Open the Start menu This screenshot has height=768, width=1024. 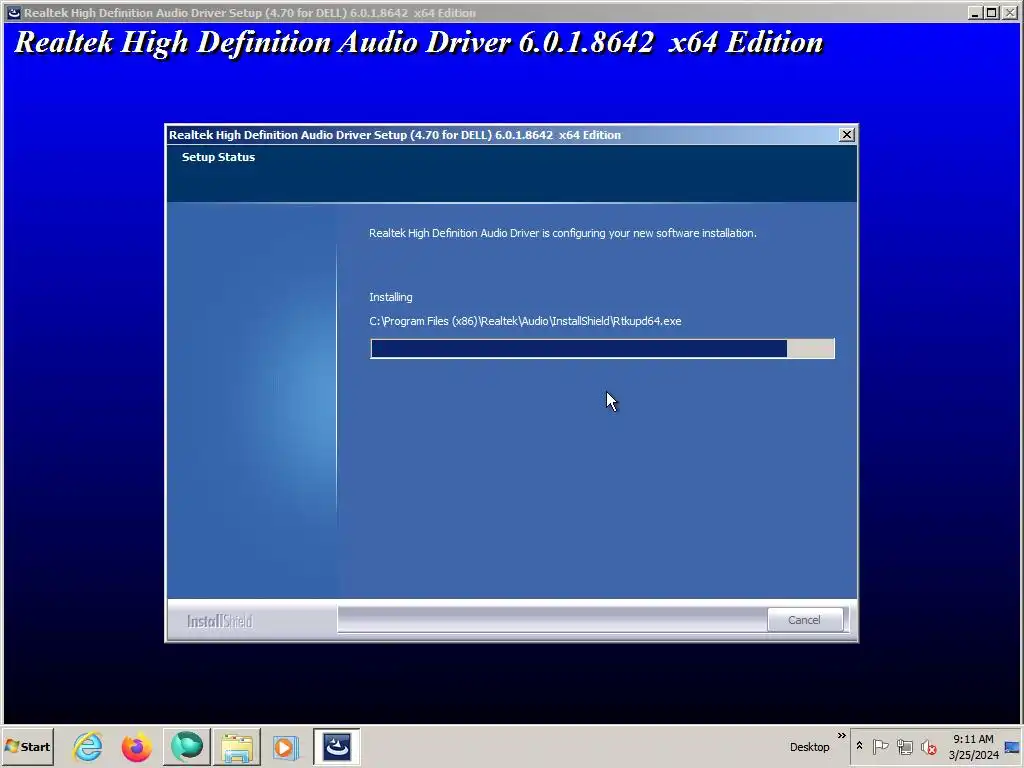(x=28, y=746)
